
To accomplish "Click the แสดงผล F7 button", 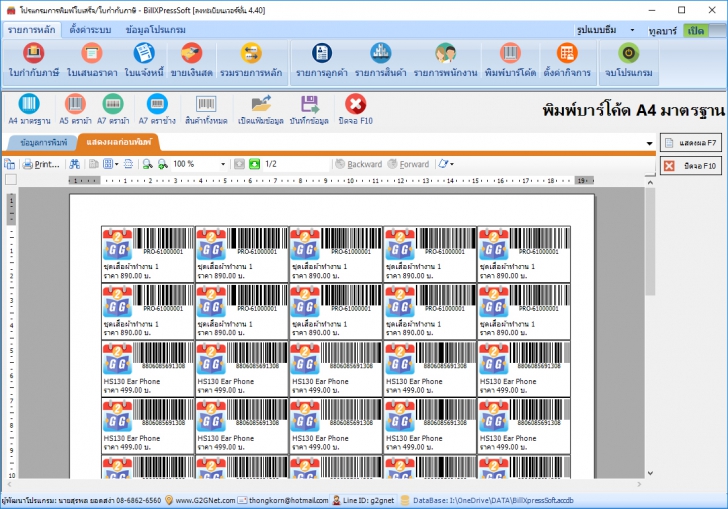I will pyautogui.click(x=690, y=144).
